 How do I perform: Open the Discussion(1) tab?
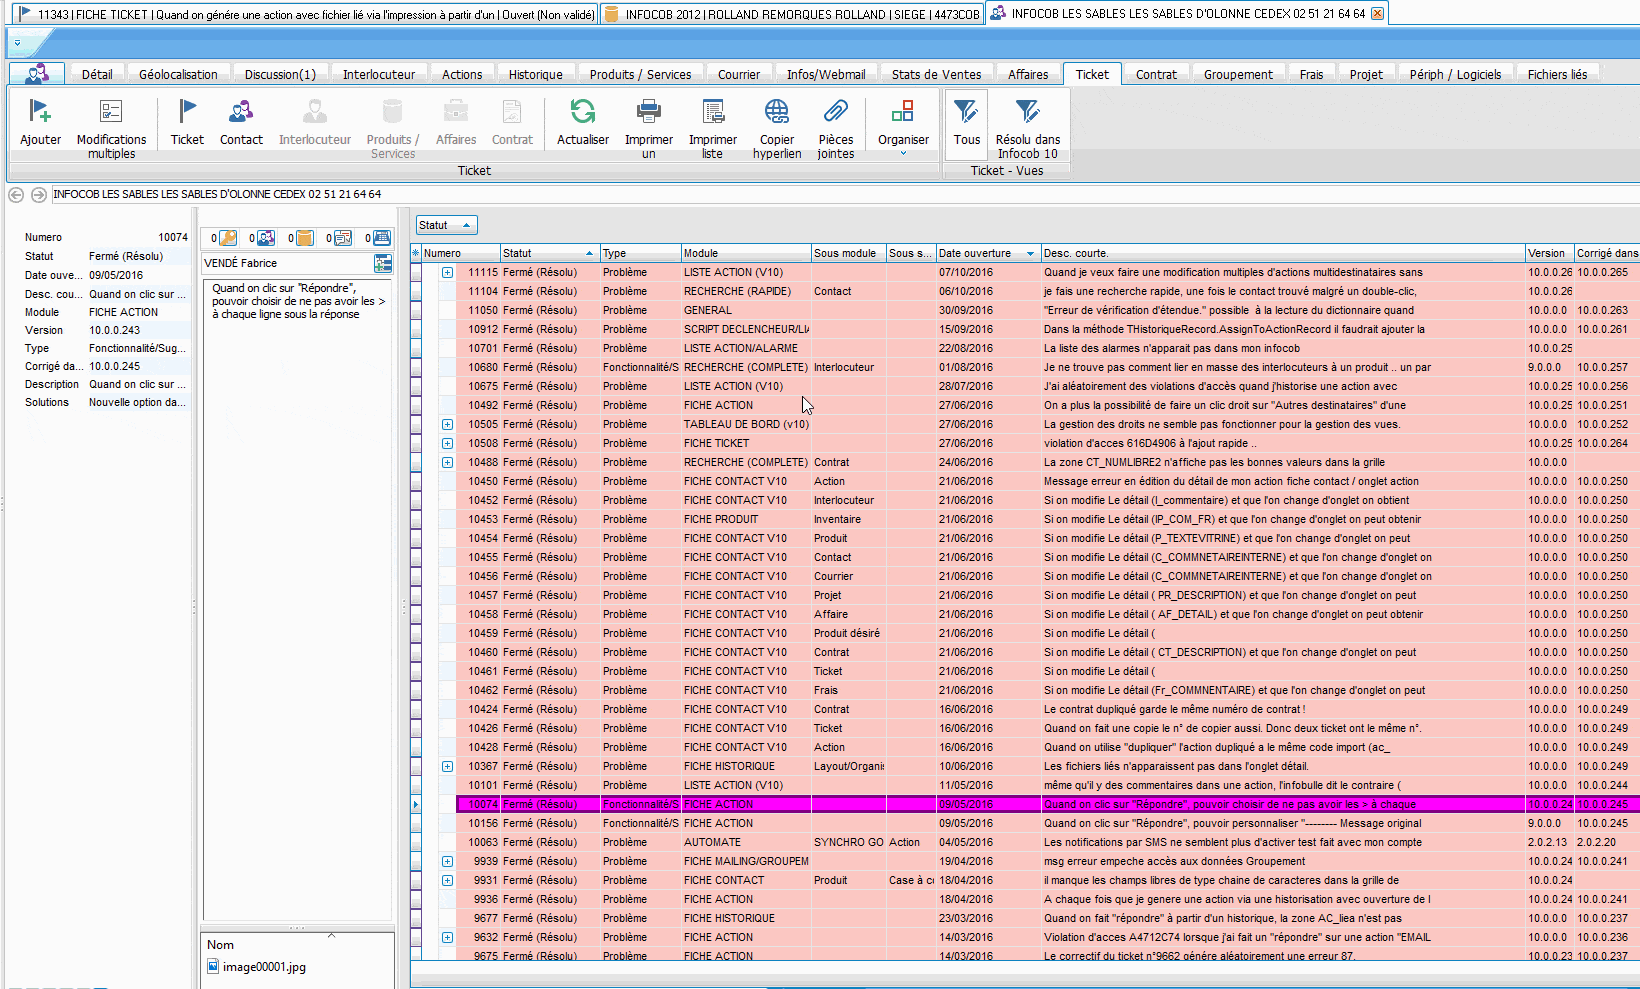[280, 74]
